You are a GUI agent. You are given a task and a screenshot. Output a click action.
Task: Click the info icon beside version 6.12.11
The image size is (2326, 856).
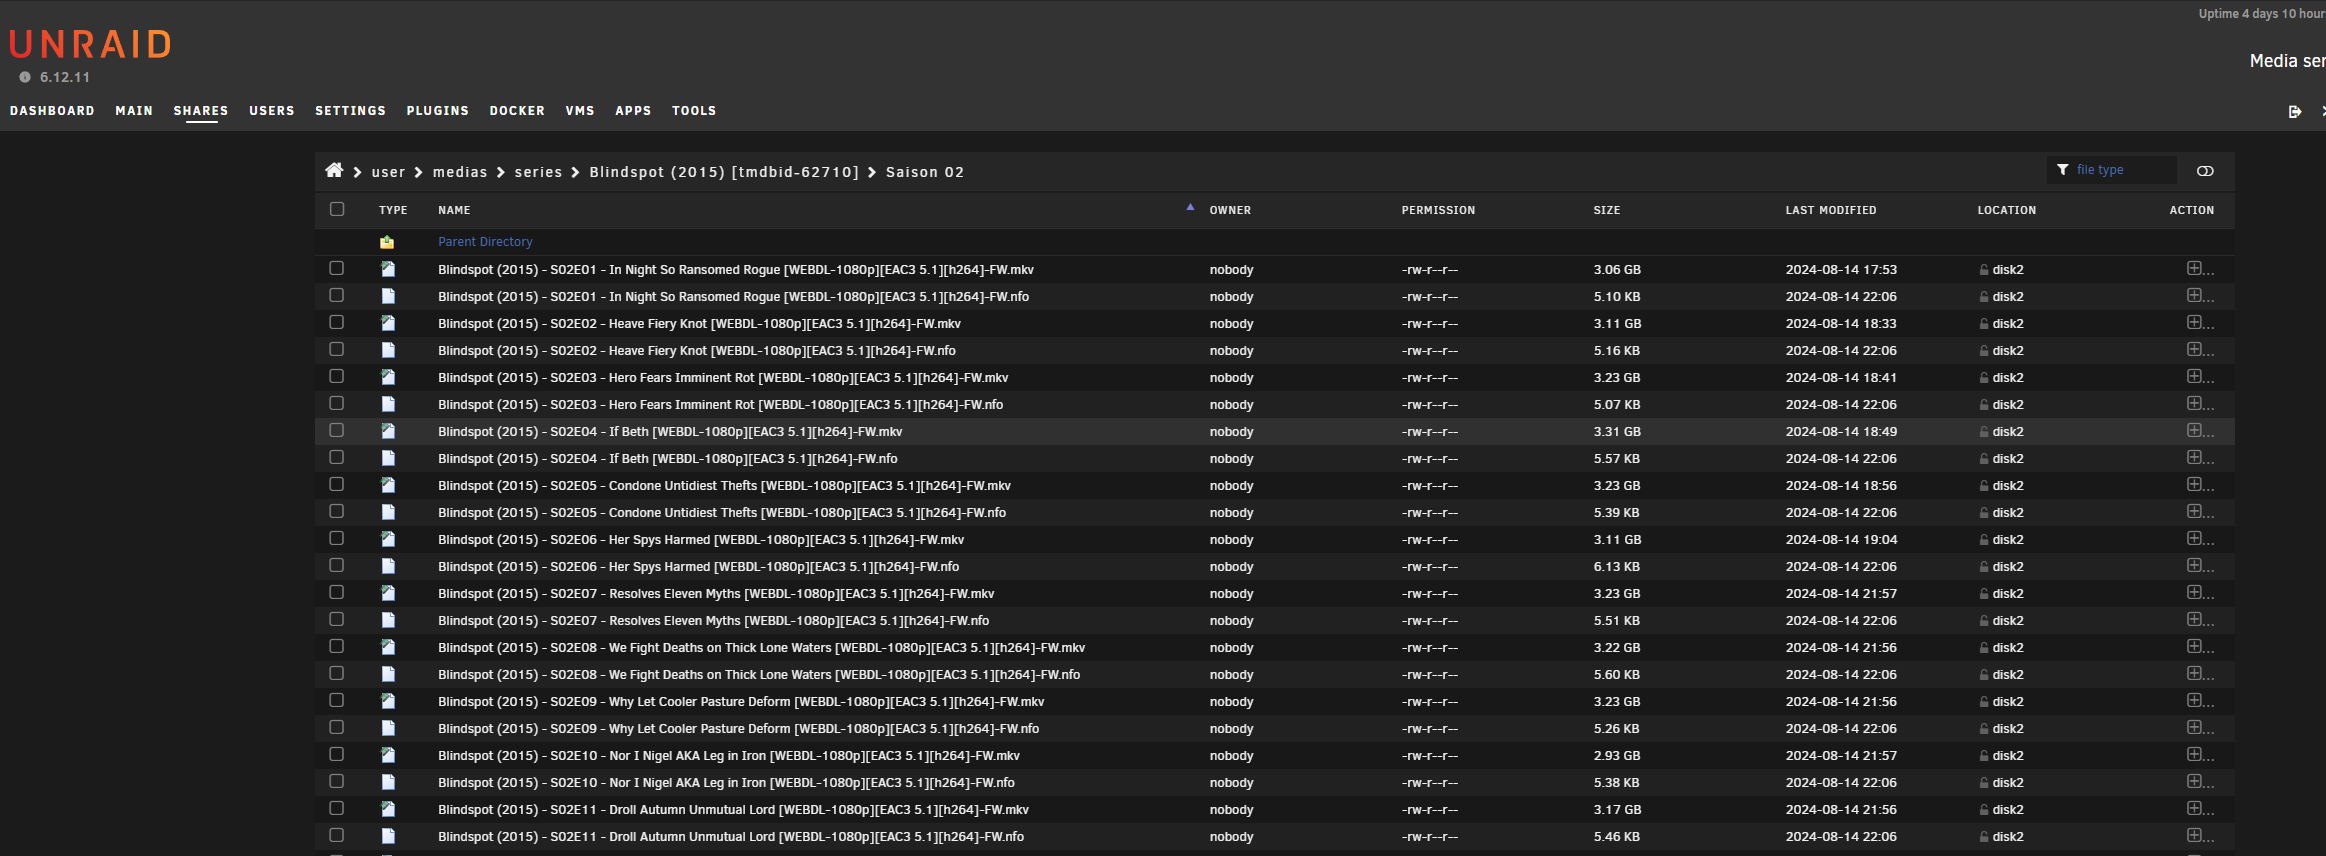click(x=25, y=77)
